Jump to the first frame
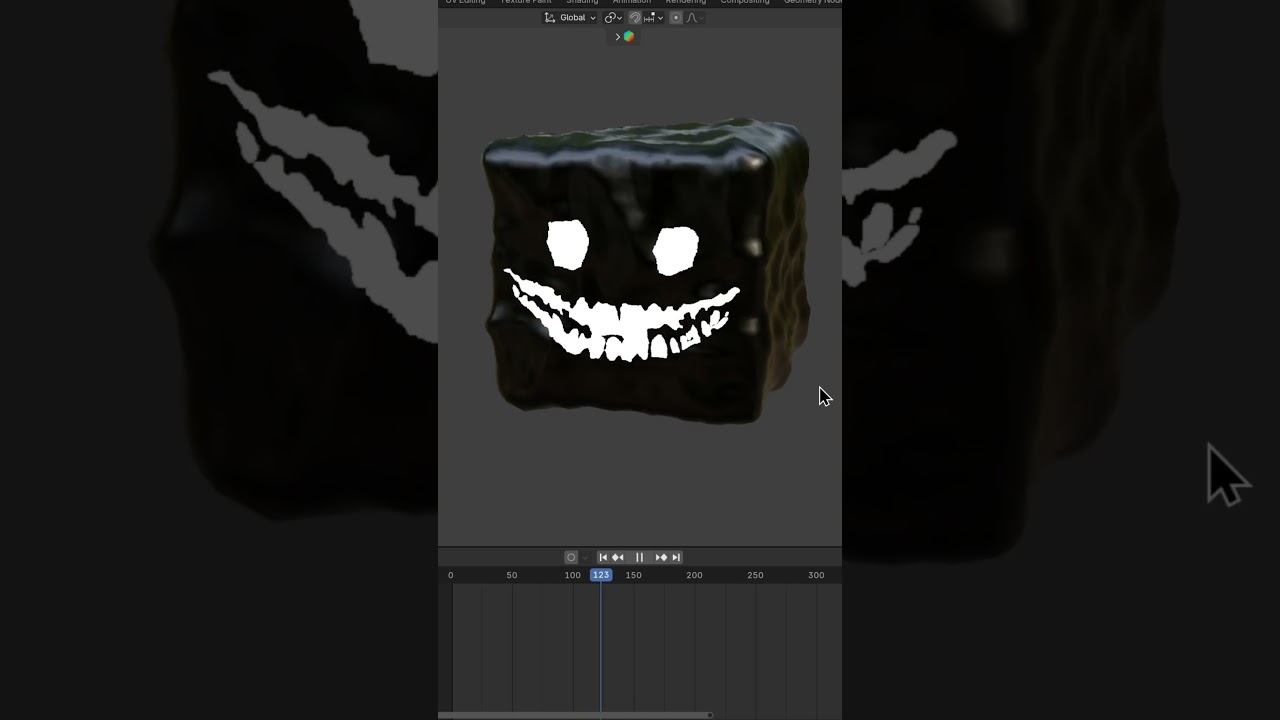This screenshot has height=720, width=1280. click(603, 557)
